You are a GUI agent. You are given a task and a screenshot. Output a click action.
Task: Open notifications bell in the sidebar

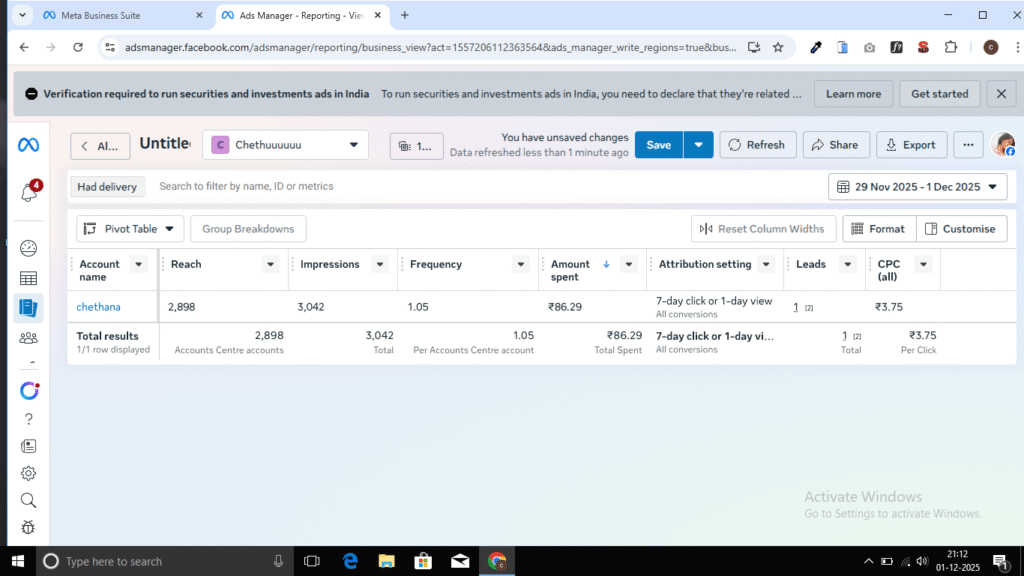coord(29,193)
